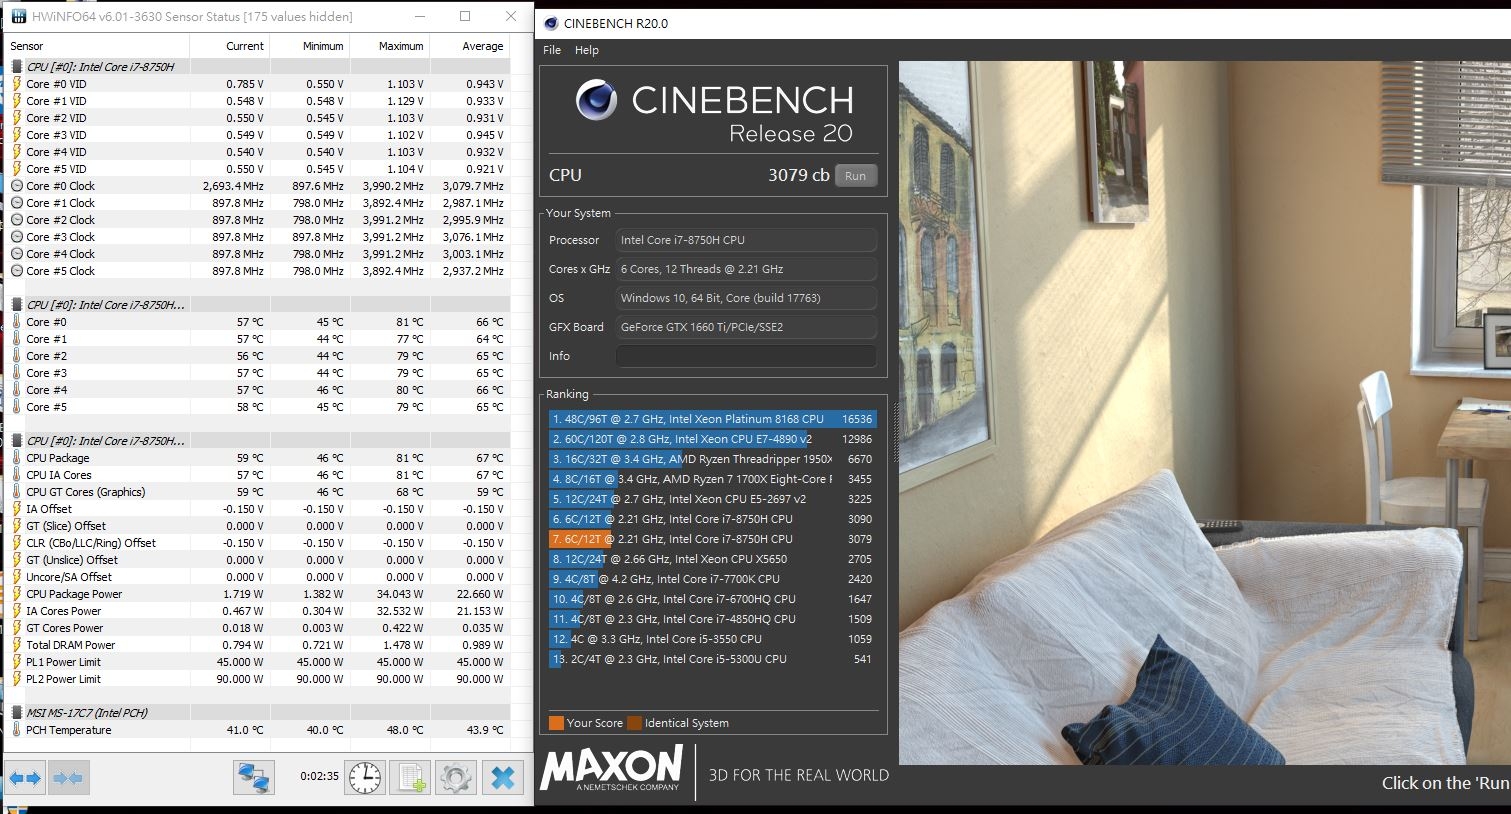1511x814 pixels.
Task: Click the 0:02:35 elapsed timer
Action: coord(319,776)
